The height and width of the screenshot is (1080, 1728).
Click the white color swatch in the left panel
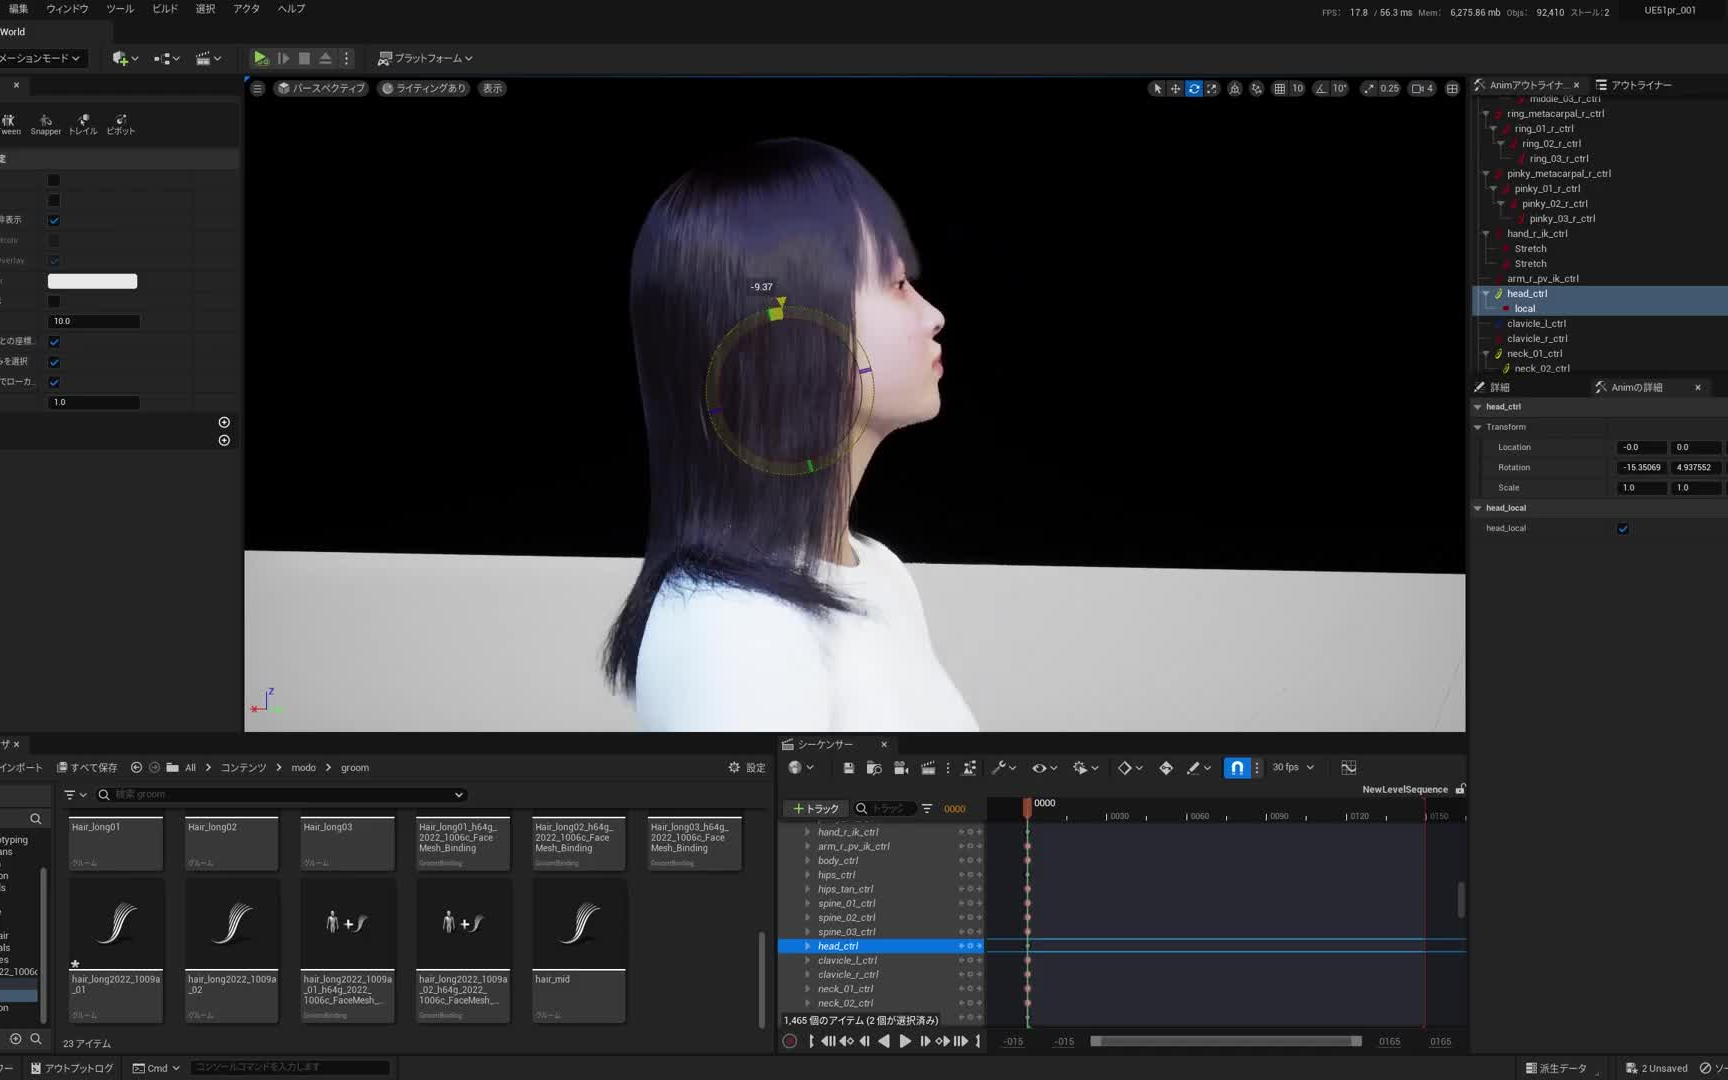[x=92, y=281]
